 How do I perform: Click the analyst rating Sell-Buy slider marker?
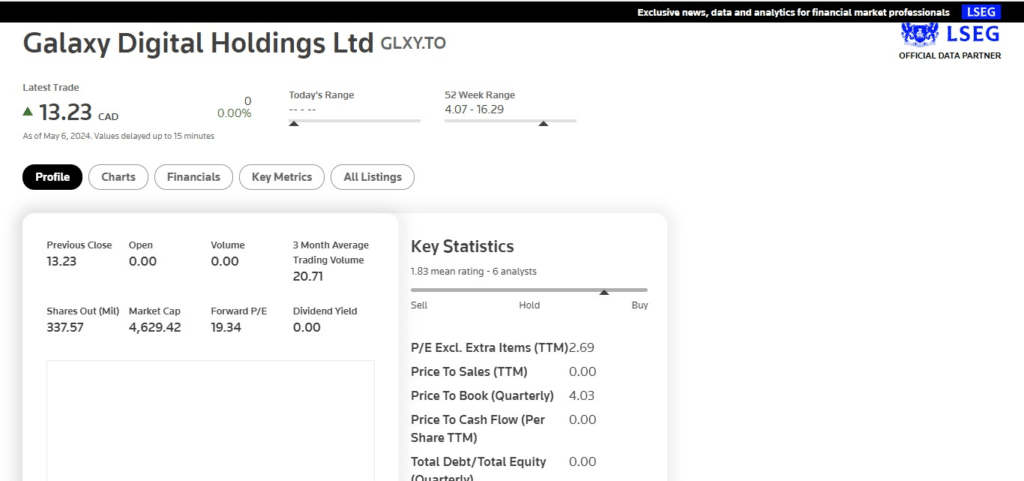click(604, 292)
